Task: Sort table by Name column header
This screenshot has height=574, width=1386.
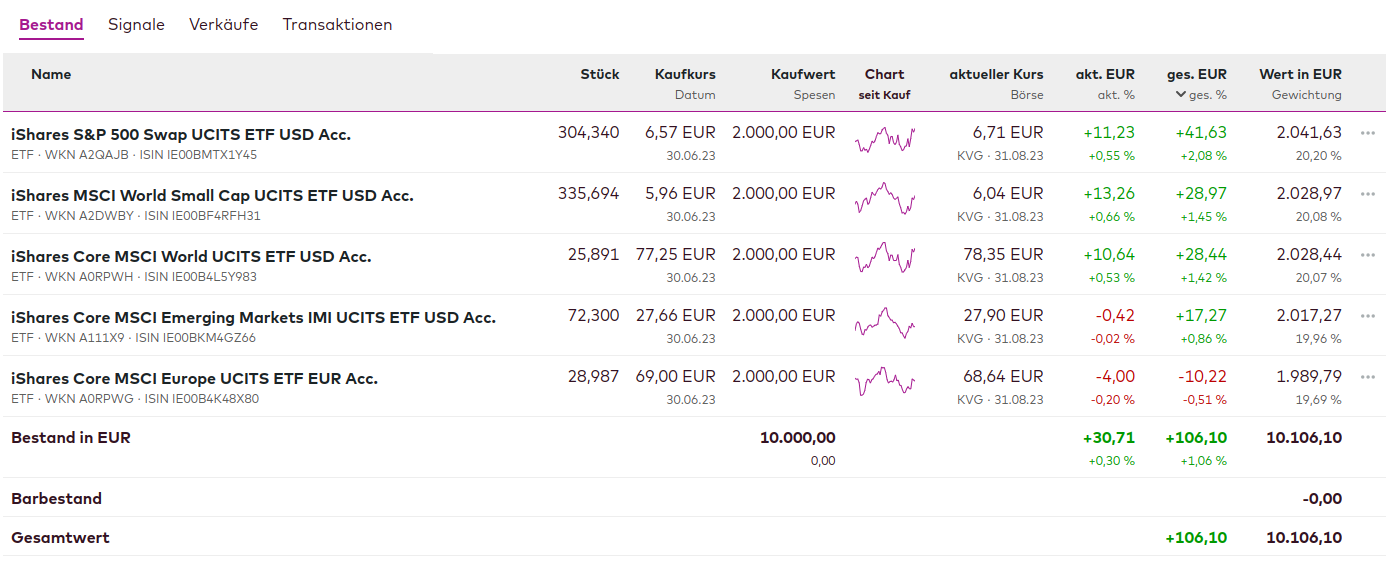Action: pyautogui.click(x=51, y=74)
